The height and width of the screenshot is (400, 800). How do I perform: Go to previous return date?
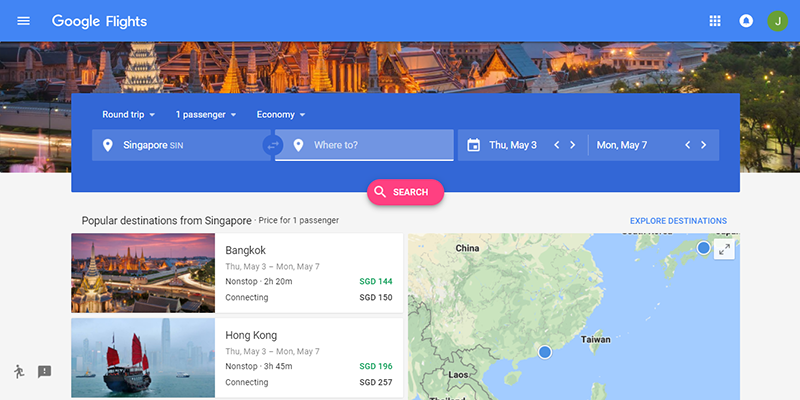[687, 145]
